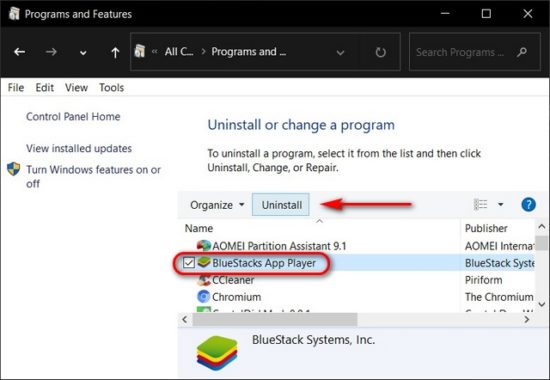Open the View installed updates link

[x=79, y=148]
